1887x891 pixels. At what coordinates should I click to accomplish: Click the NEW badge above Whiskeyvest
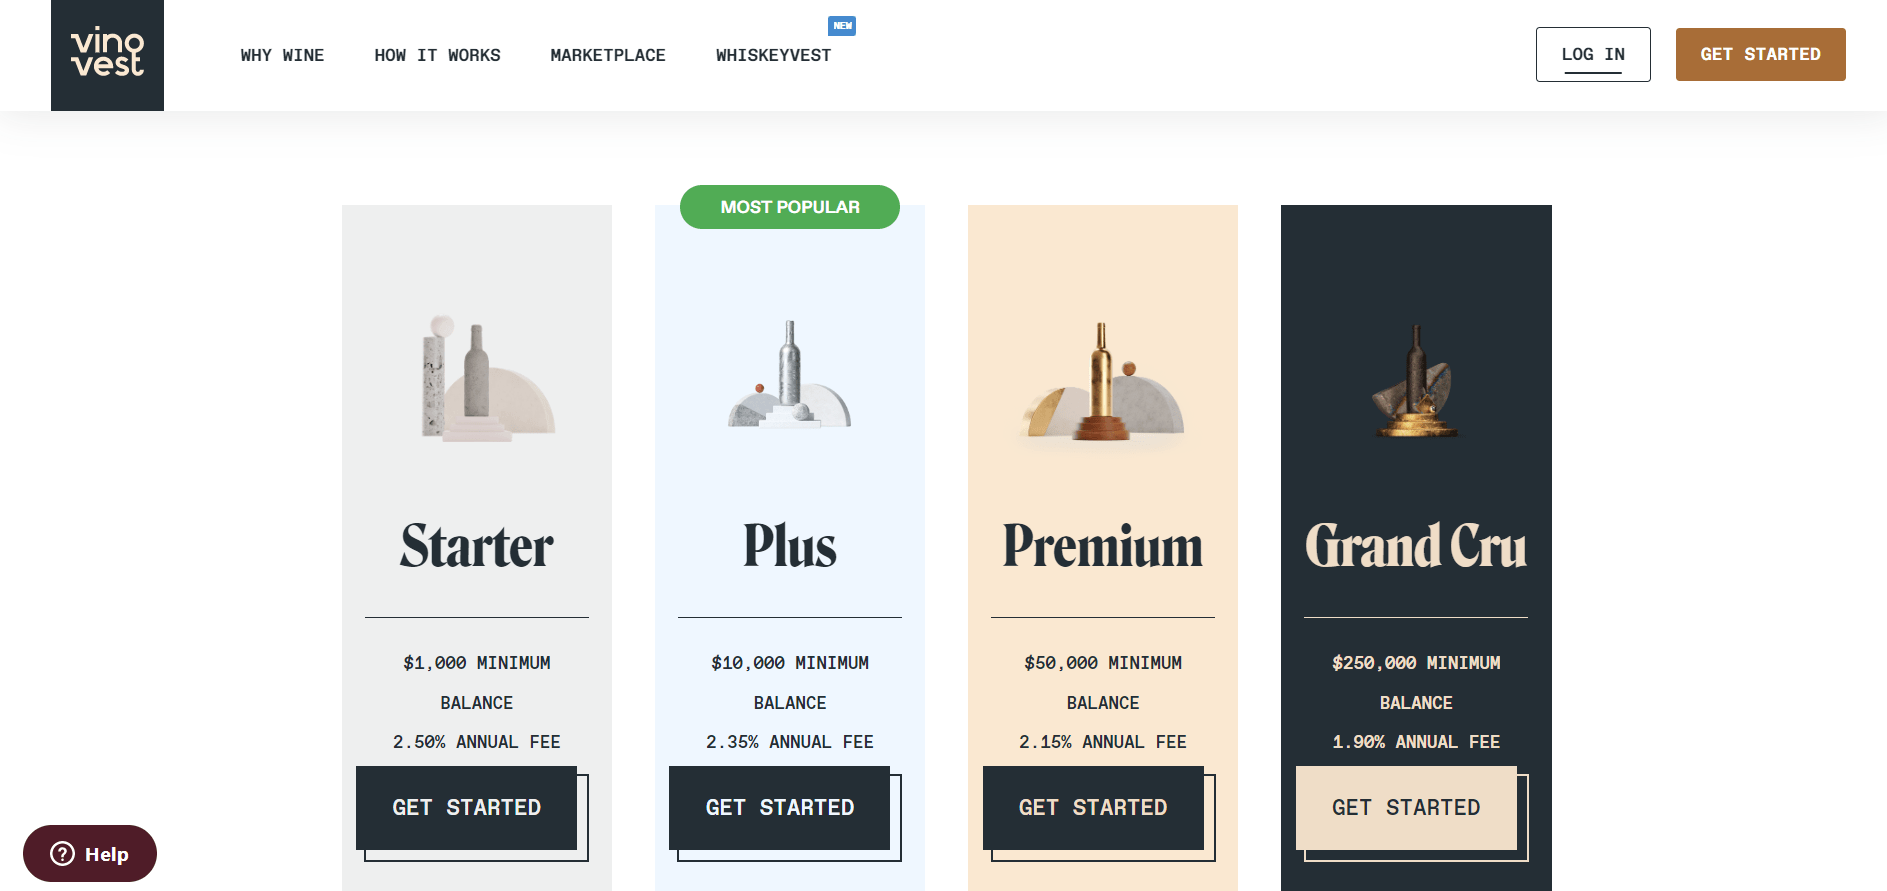(x=842, y=26)
